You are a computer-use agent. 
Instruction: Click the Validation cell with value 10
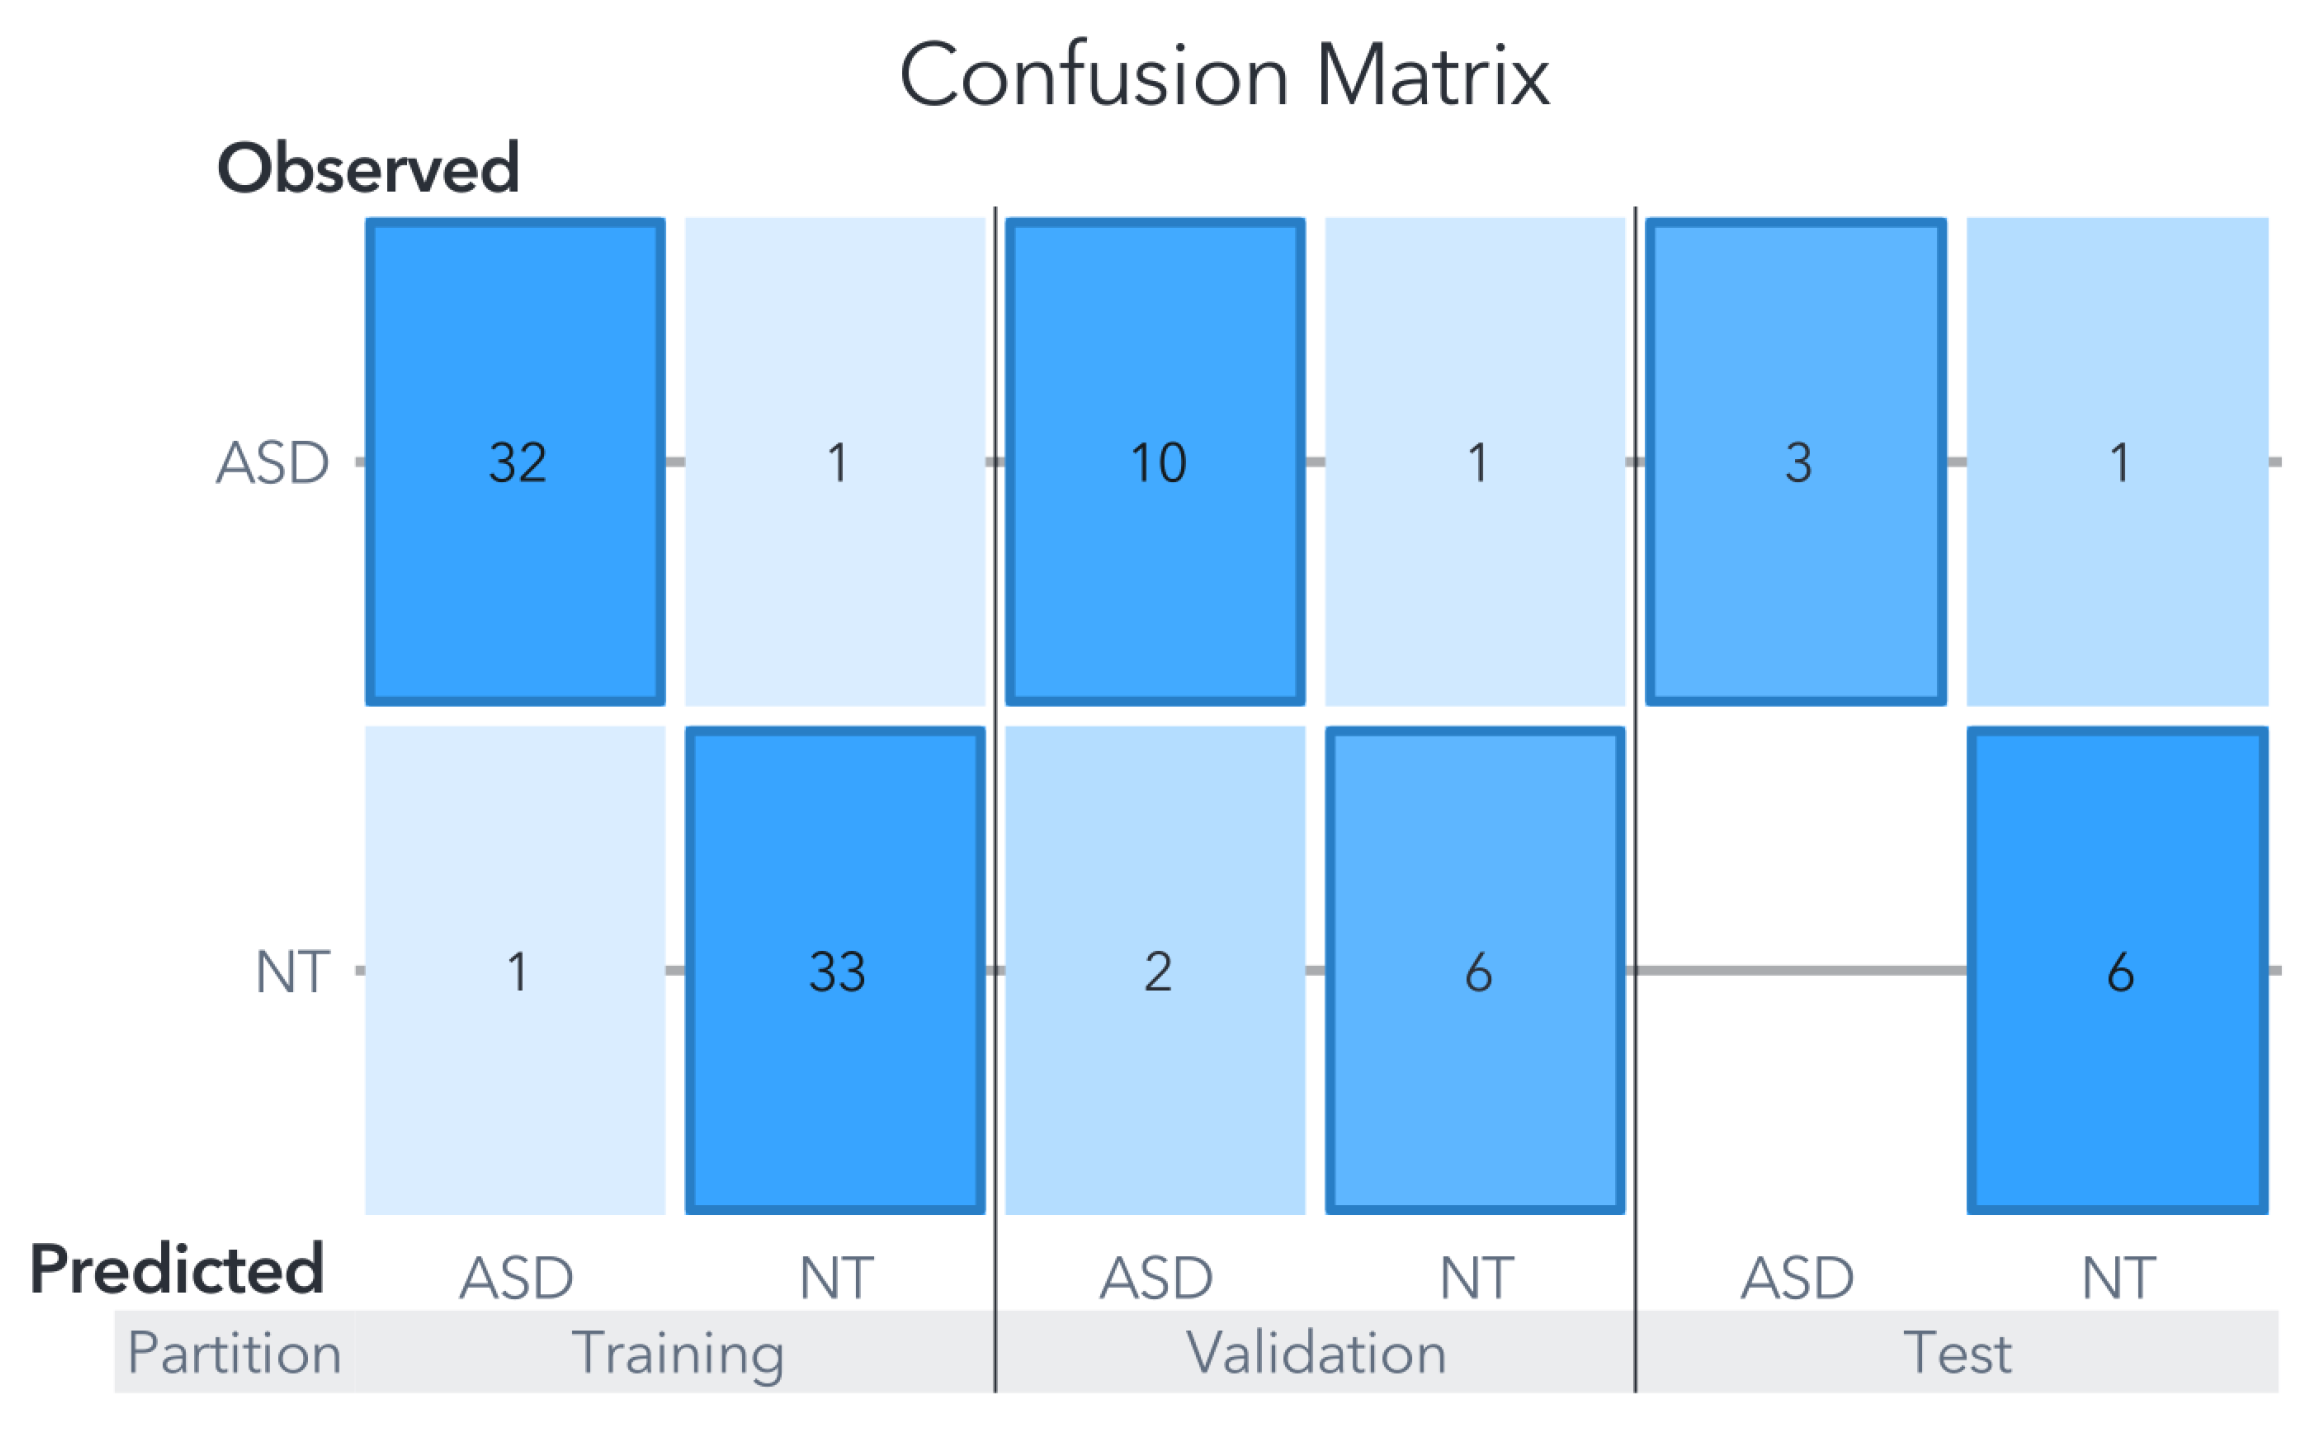pyautogui.click(x=1155, y=462)
